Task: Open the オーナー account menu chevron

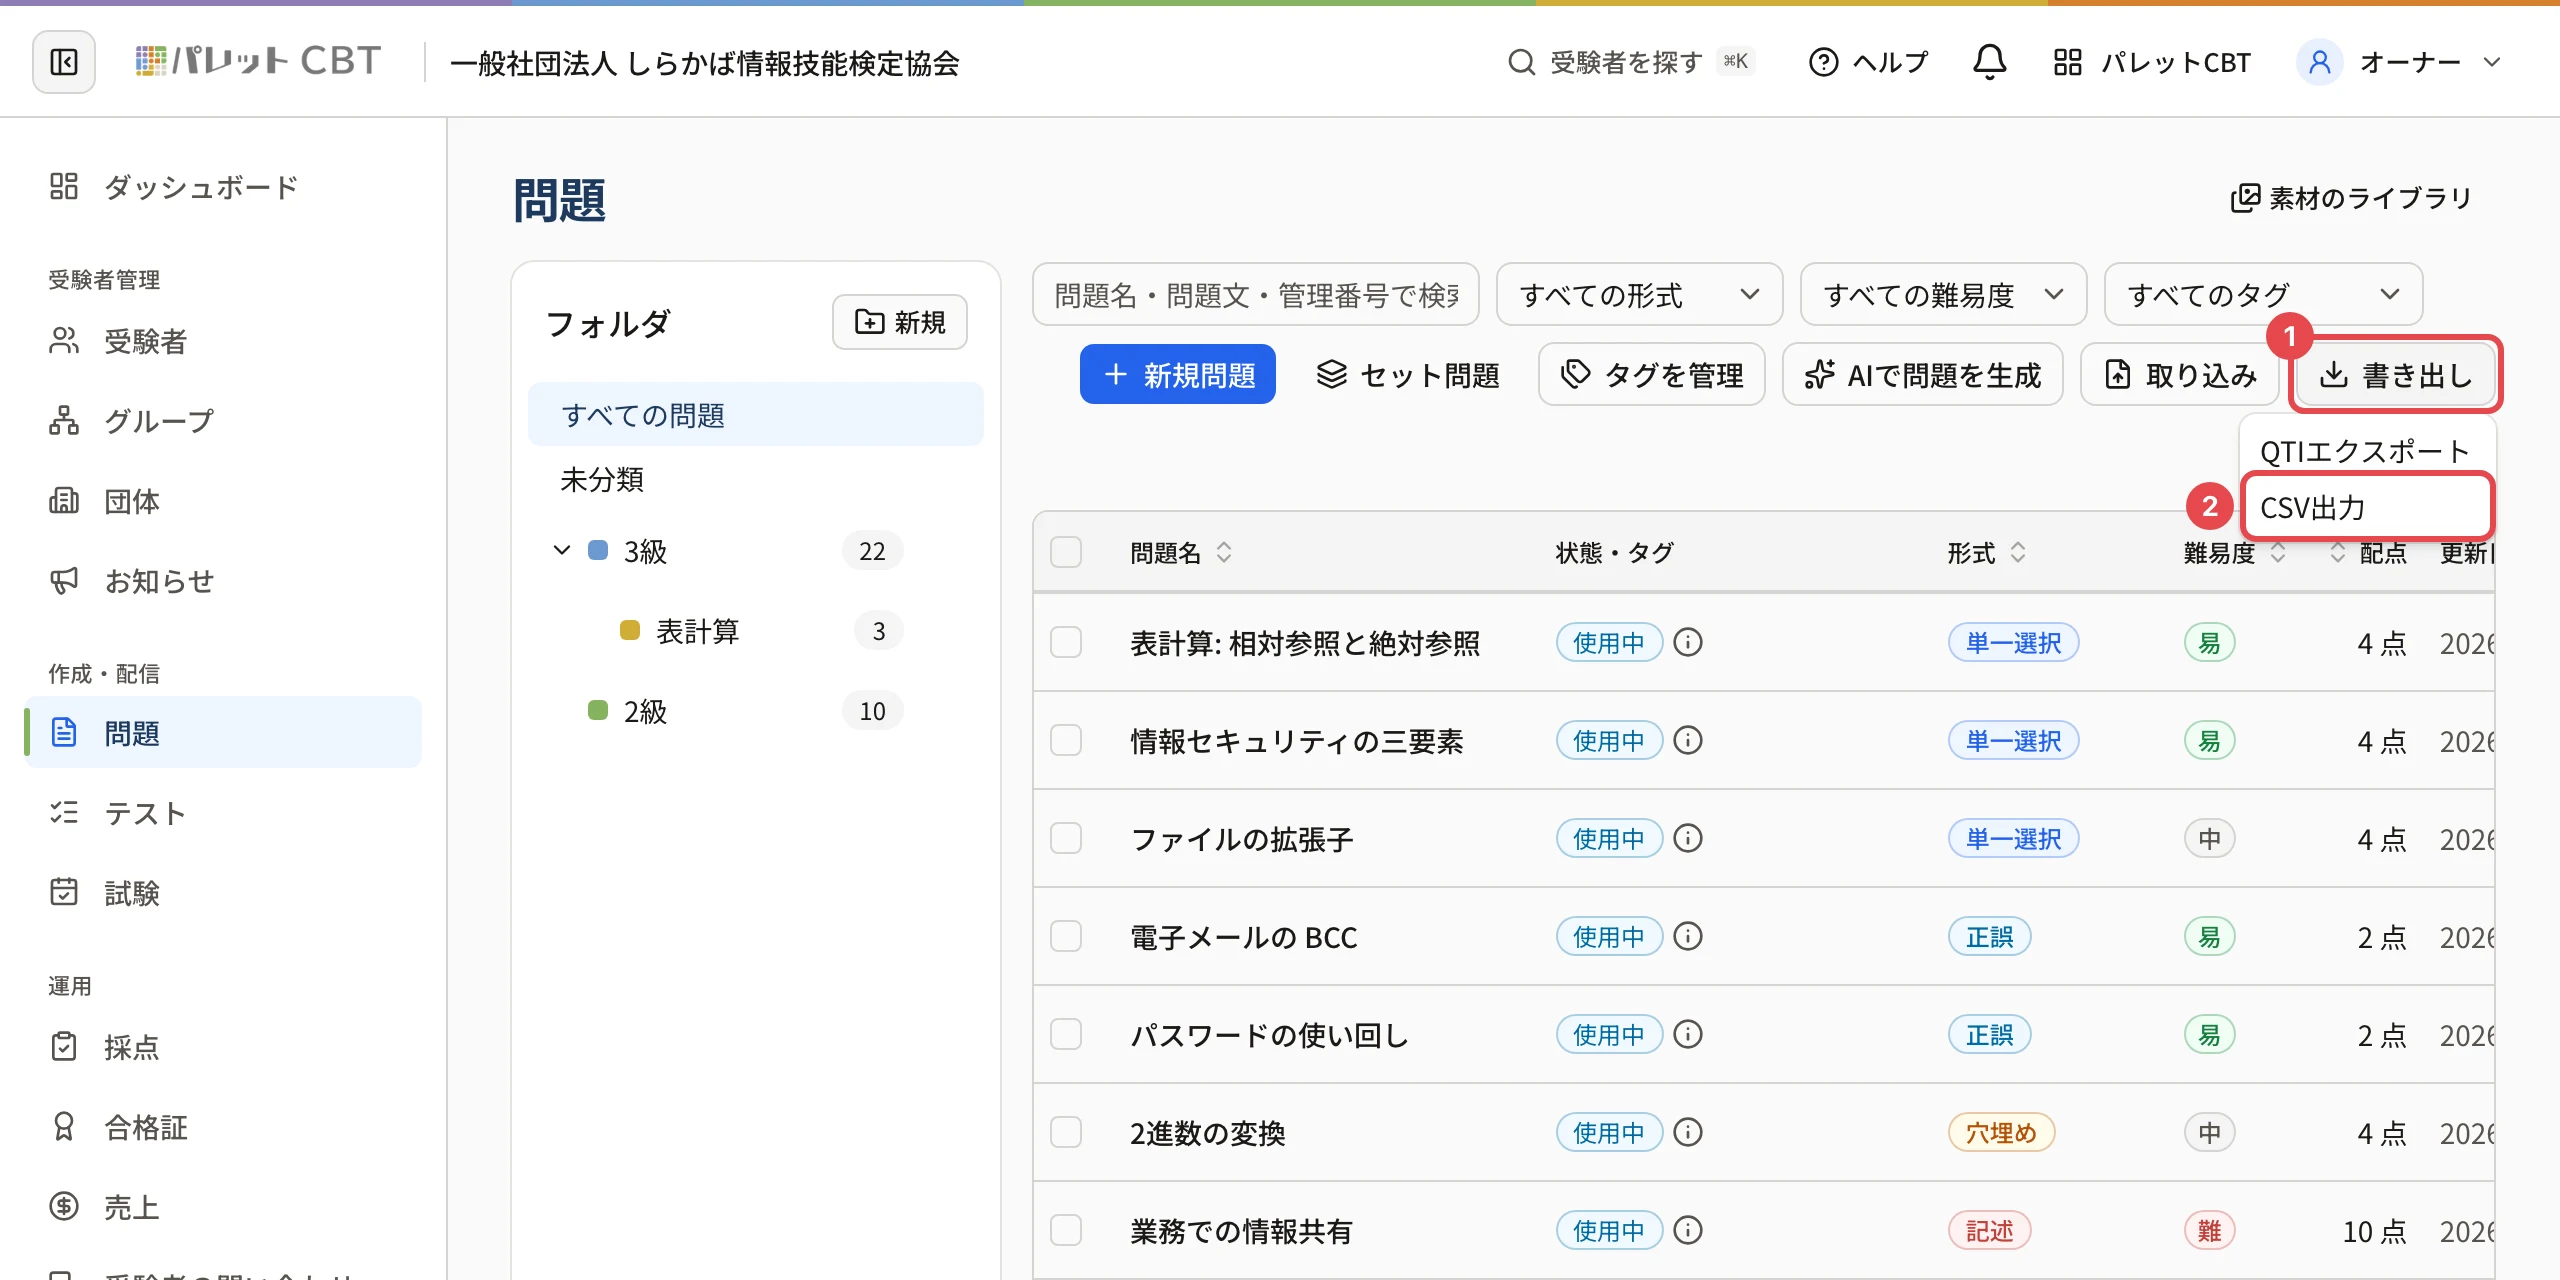Action: pyautogui.click(x=2492, y=62)
